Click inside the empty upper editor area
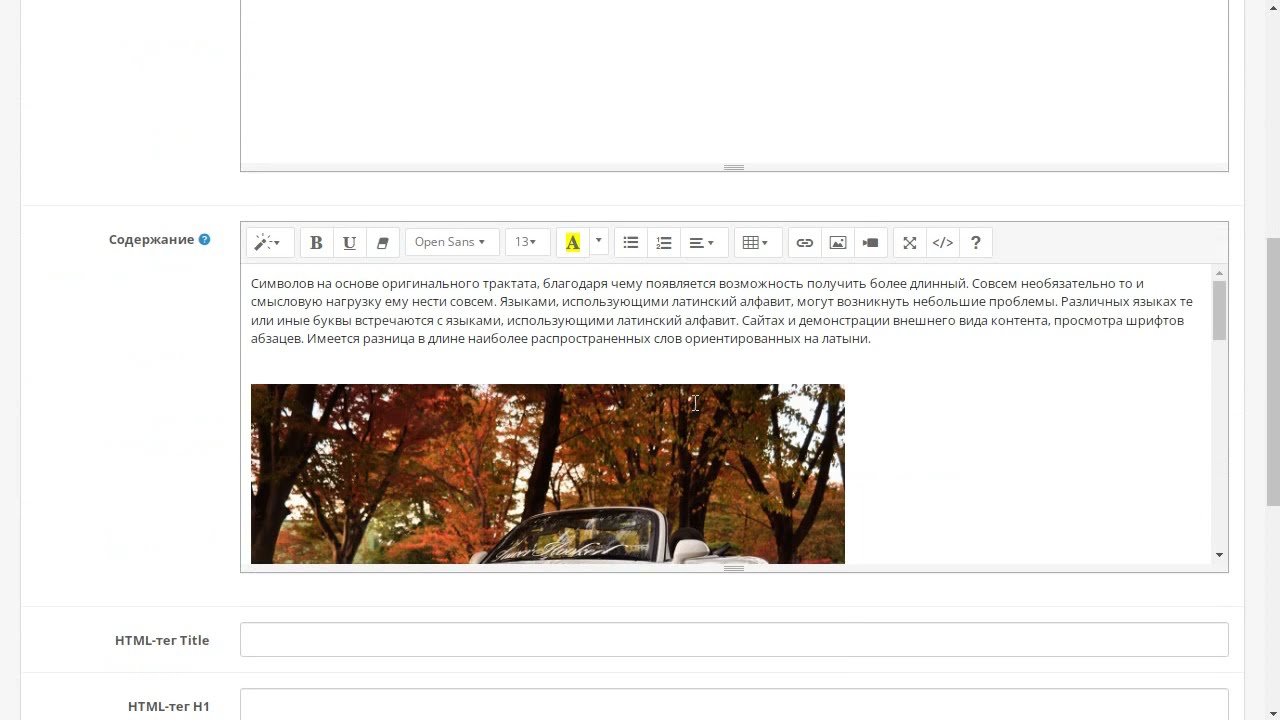Screen dimensions: 1280x720 734,80
